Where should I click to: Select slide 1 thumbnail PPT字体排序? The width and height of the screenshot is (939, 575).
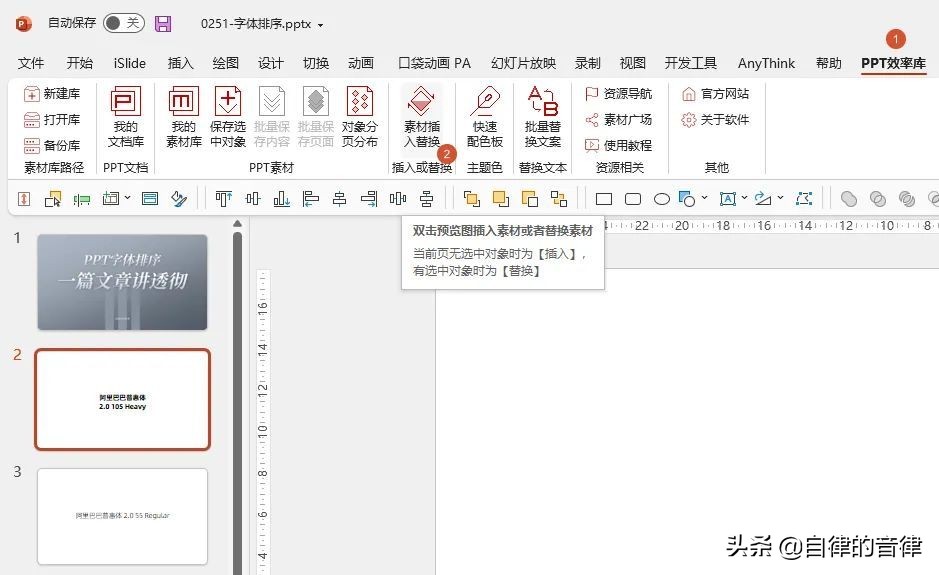pos(122,282)
